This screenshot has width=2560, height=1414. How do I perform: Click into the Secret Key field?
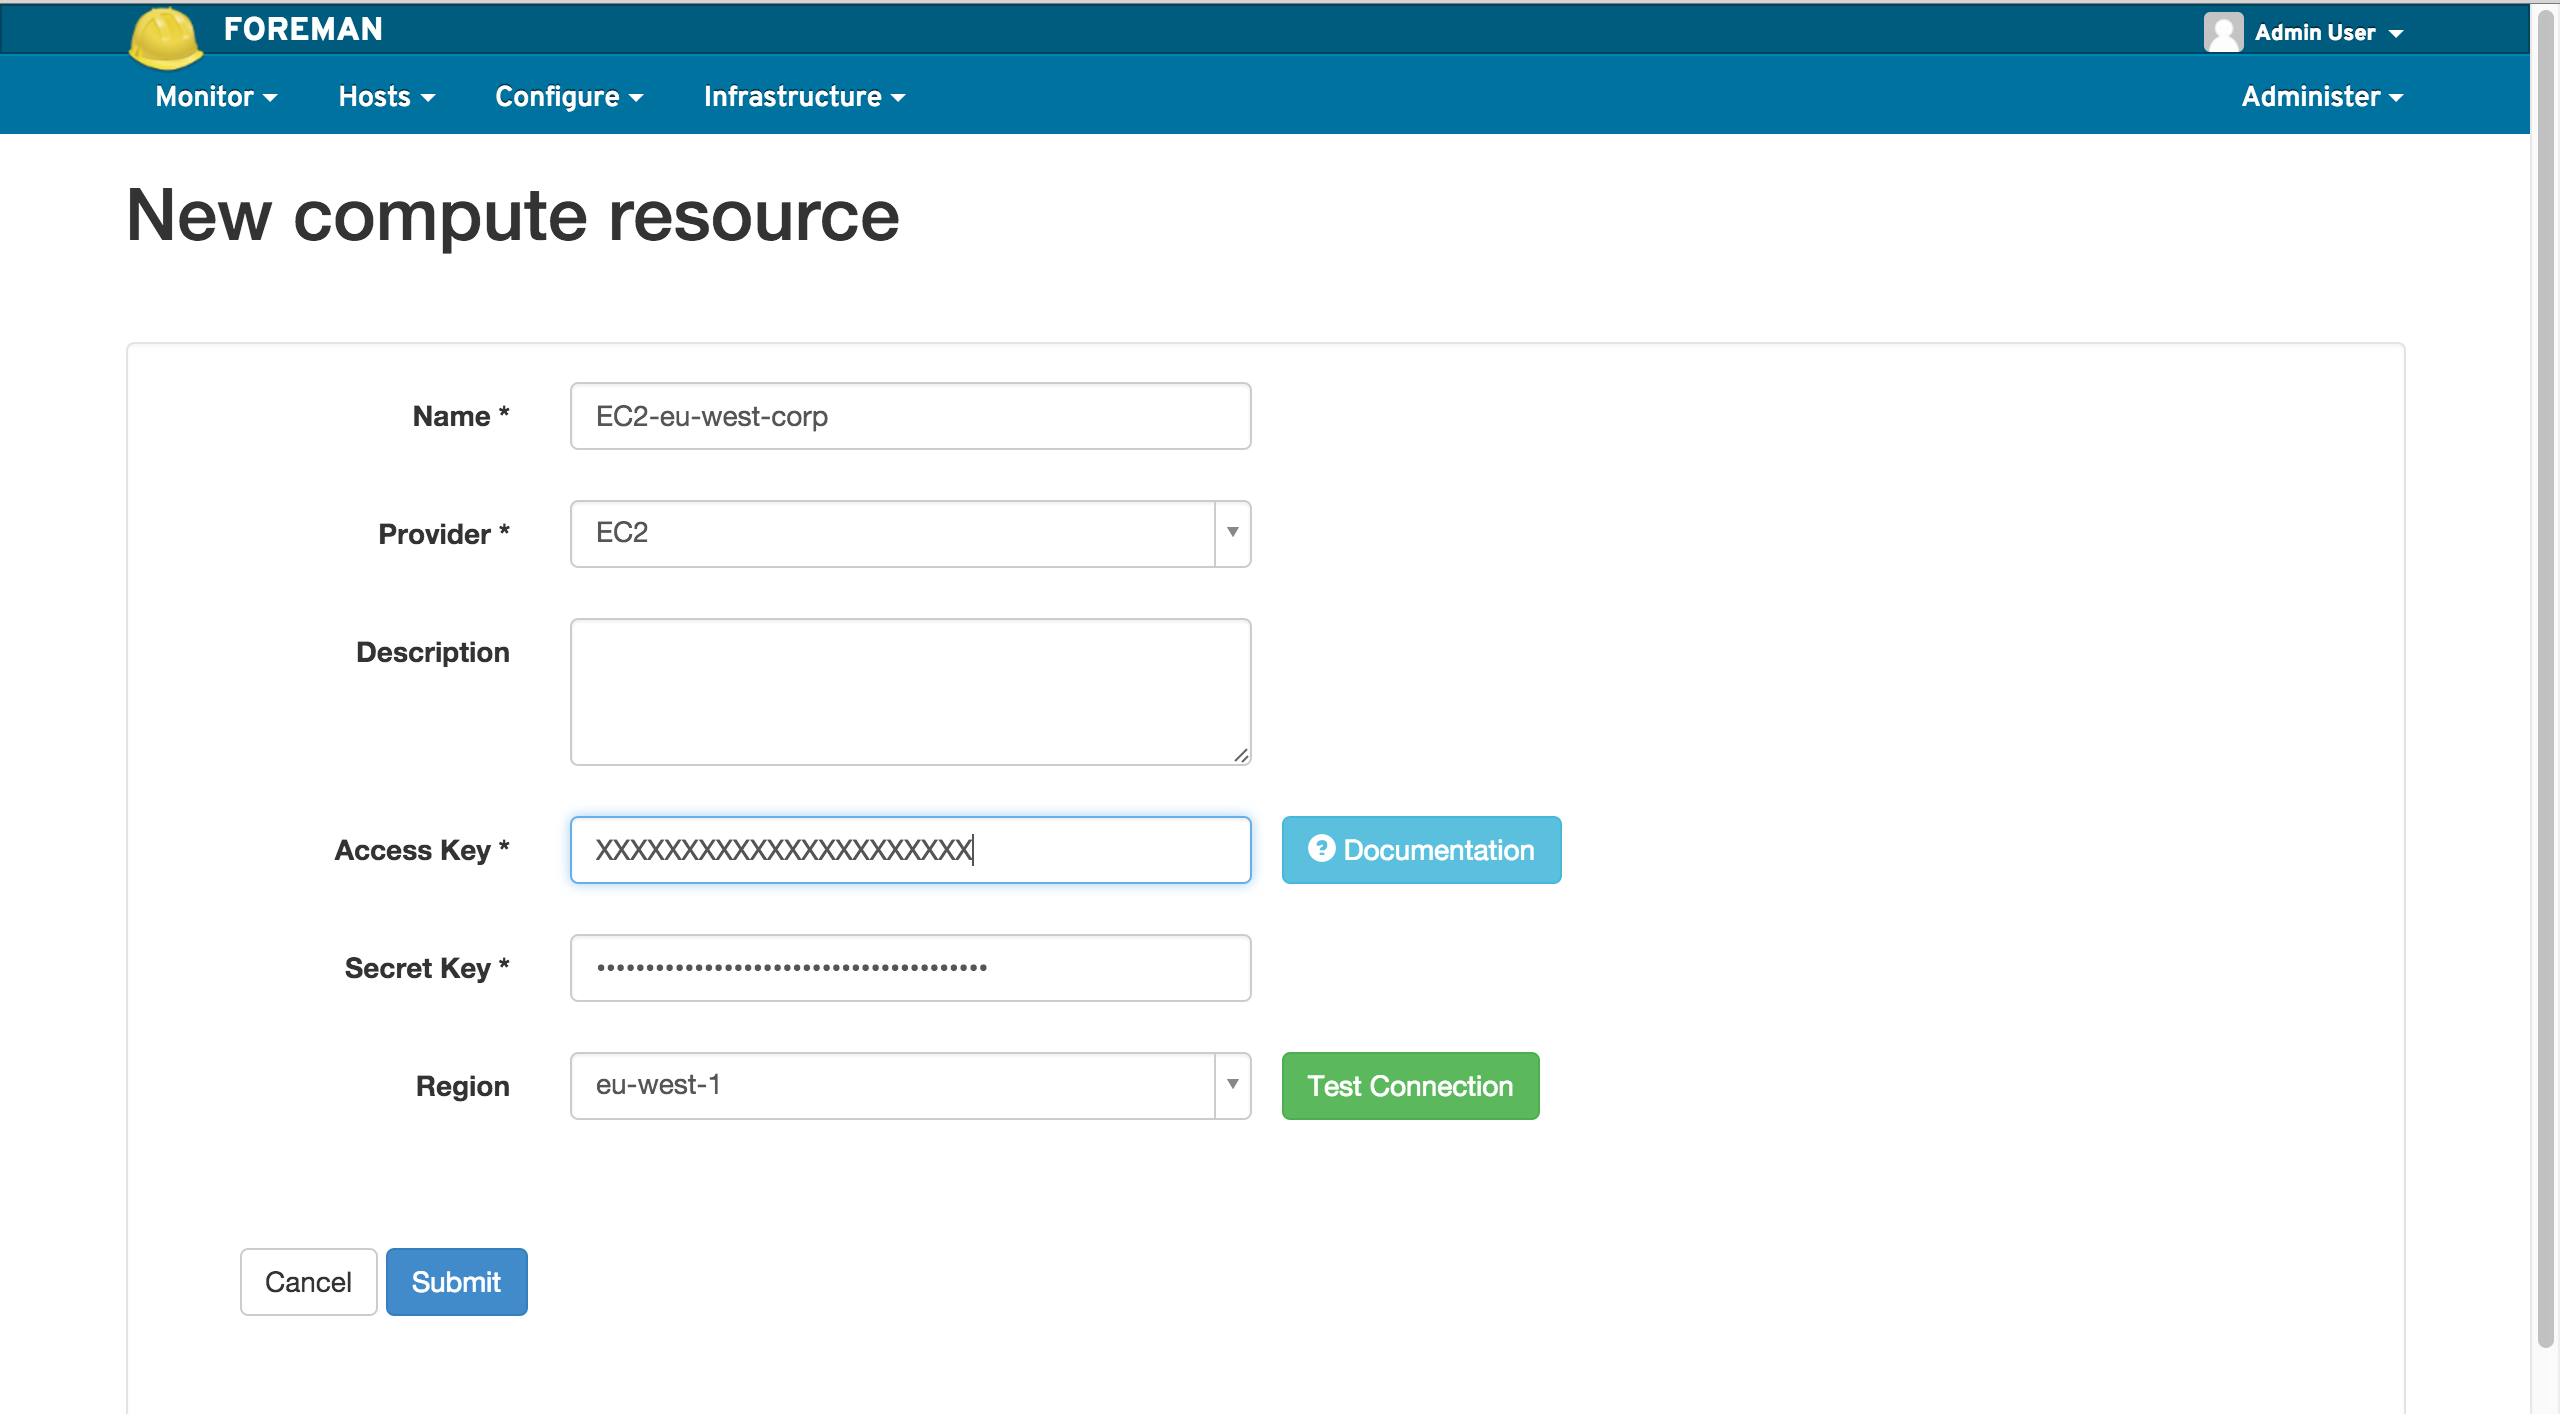pyautogui.click(x=910, y=967)
